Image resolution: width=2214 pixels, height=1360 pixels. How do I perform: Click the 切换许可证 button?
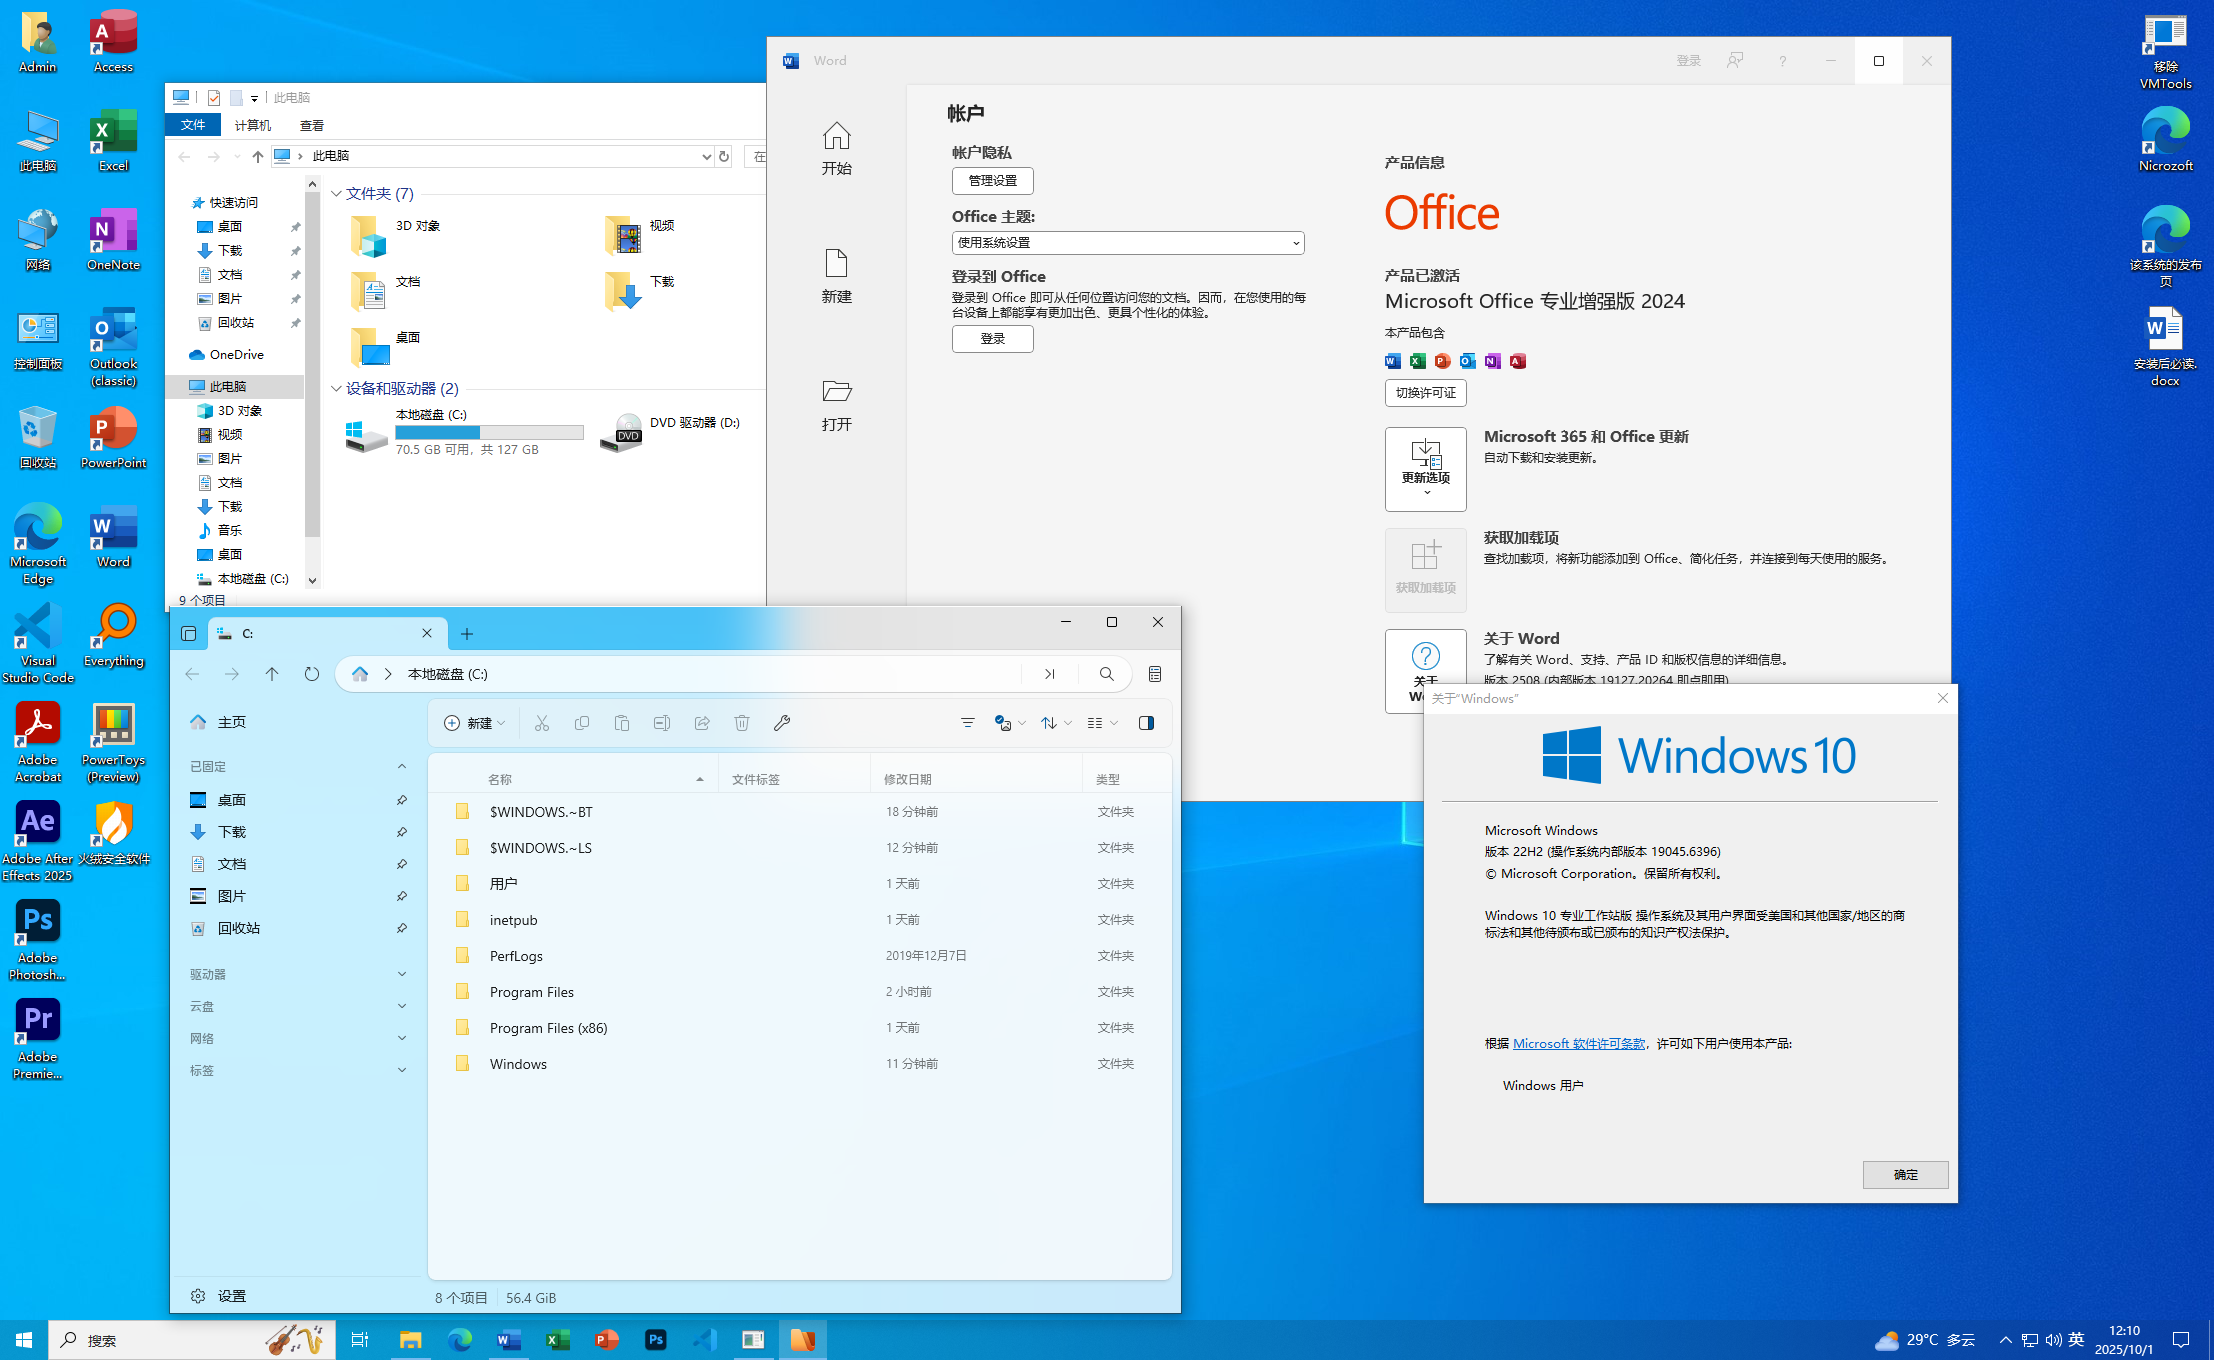[1425, 393]
